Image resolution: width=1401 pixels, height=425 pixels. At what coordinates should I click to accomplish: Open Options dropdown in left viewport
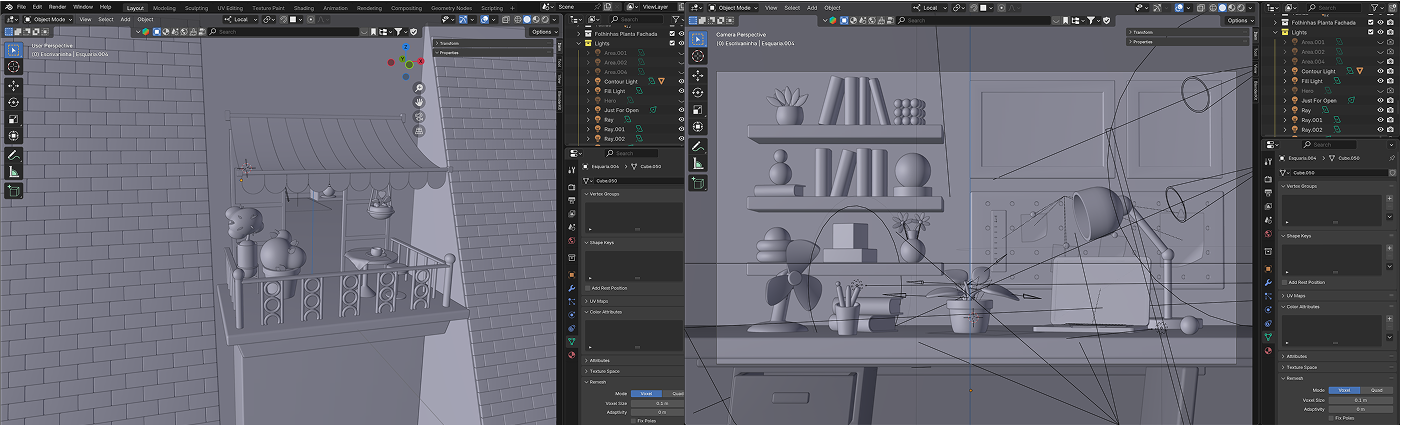(x=543, y=31)
